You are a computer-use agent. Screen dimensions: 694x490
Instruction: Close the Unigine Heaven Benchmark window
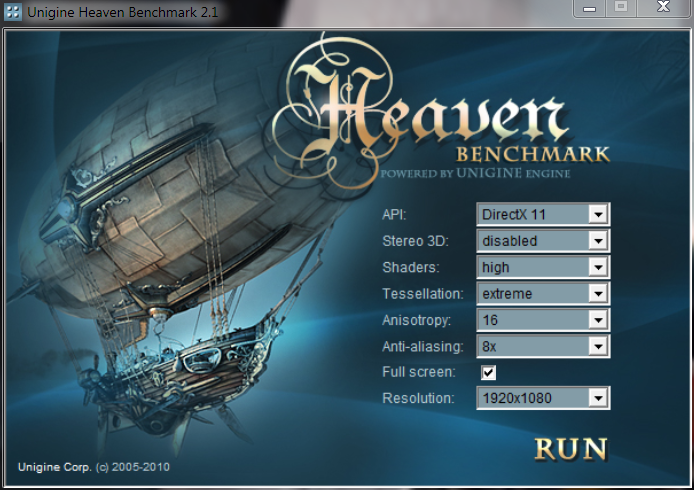(x=663, y=8)
